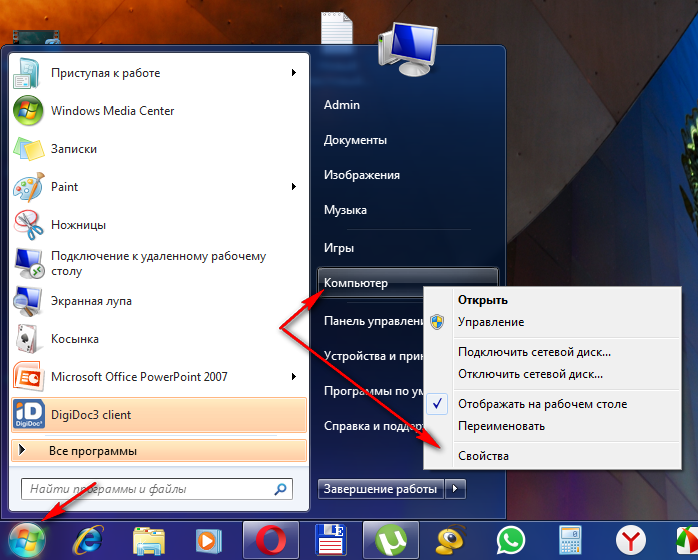Select Отключить сетевой диск... menu entry
This screenshot has width=698, height=560.
point(530,374)
